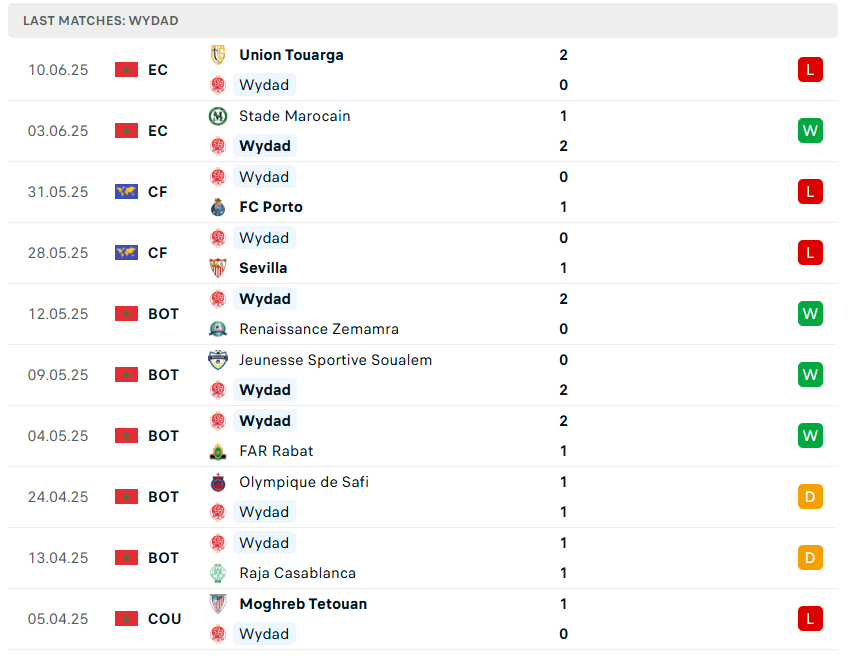This screenshot has height=660, width=849.
Task: Open the Raja Casablanca team link
Action: [297, 573]
